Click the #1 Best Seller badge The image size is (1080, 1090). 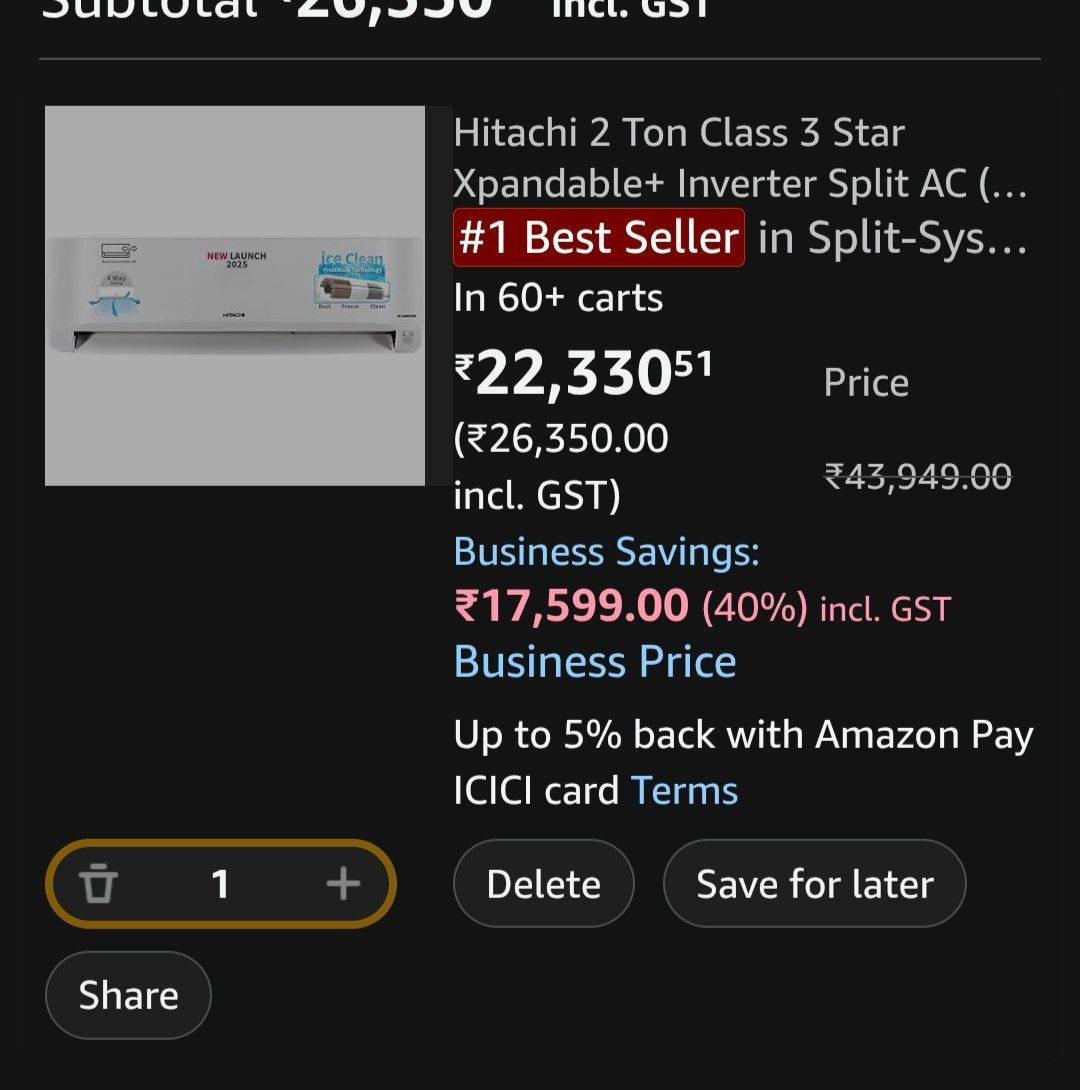[598, 238]
